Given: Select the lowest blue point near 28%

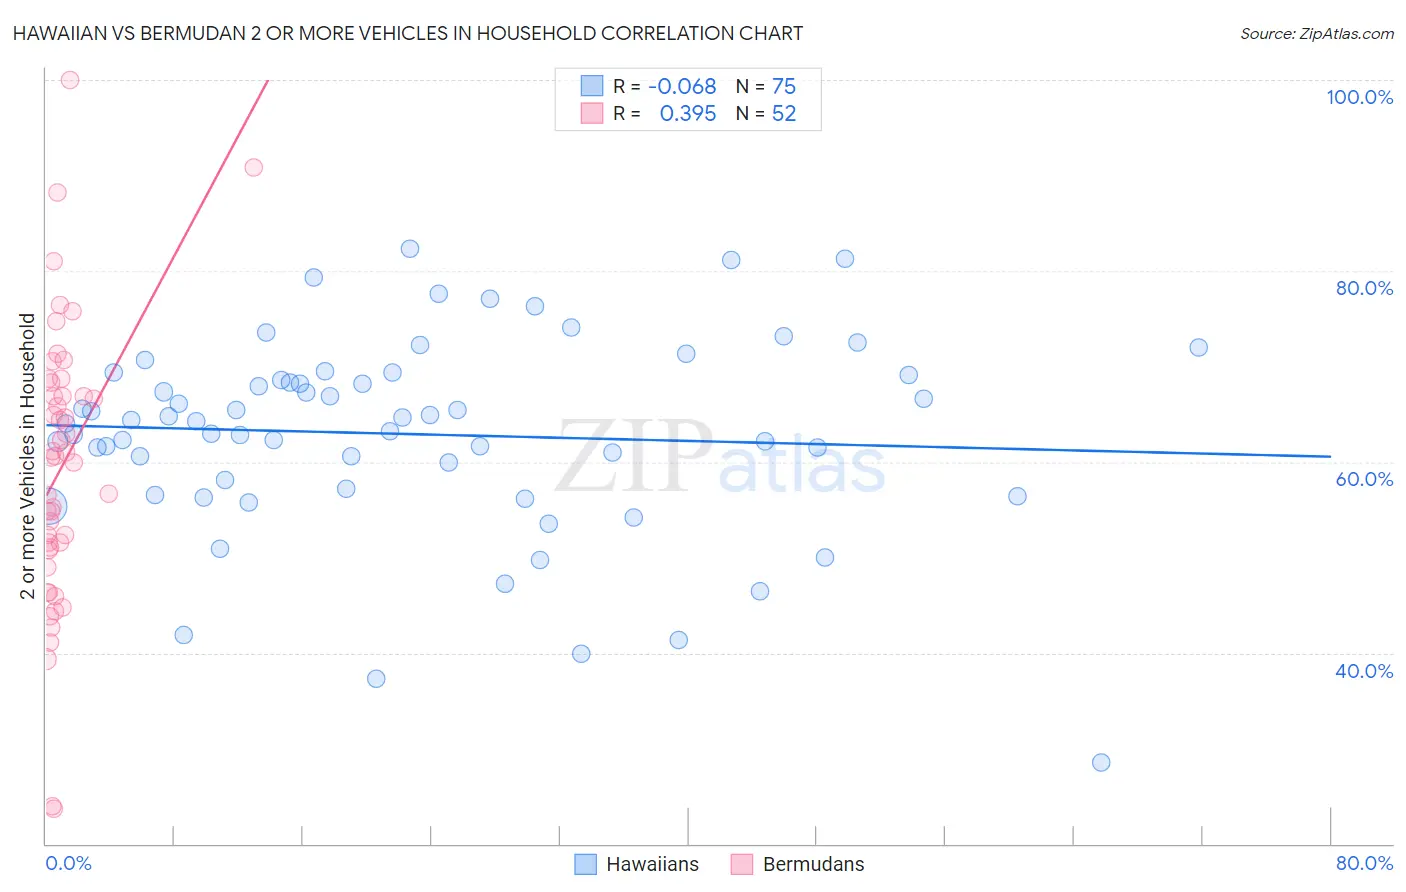Looking at the screenshot, I should [x=1101, y=762].
